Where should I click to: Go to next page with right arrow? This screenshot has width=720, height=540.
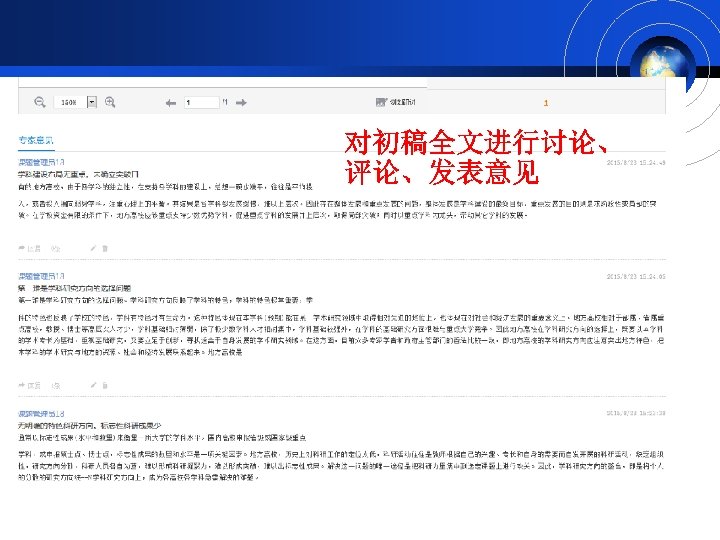[241, 102]
